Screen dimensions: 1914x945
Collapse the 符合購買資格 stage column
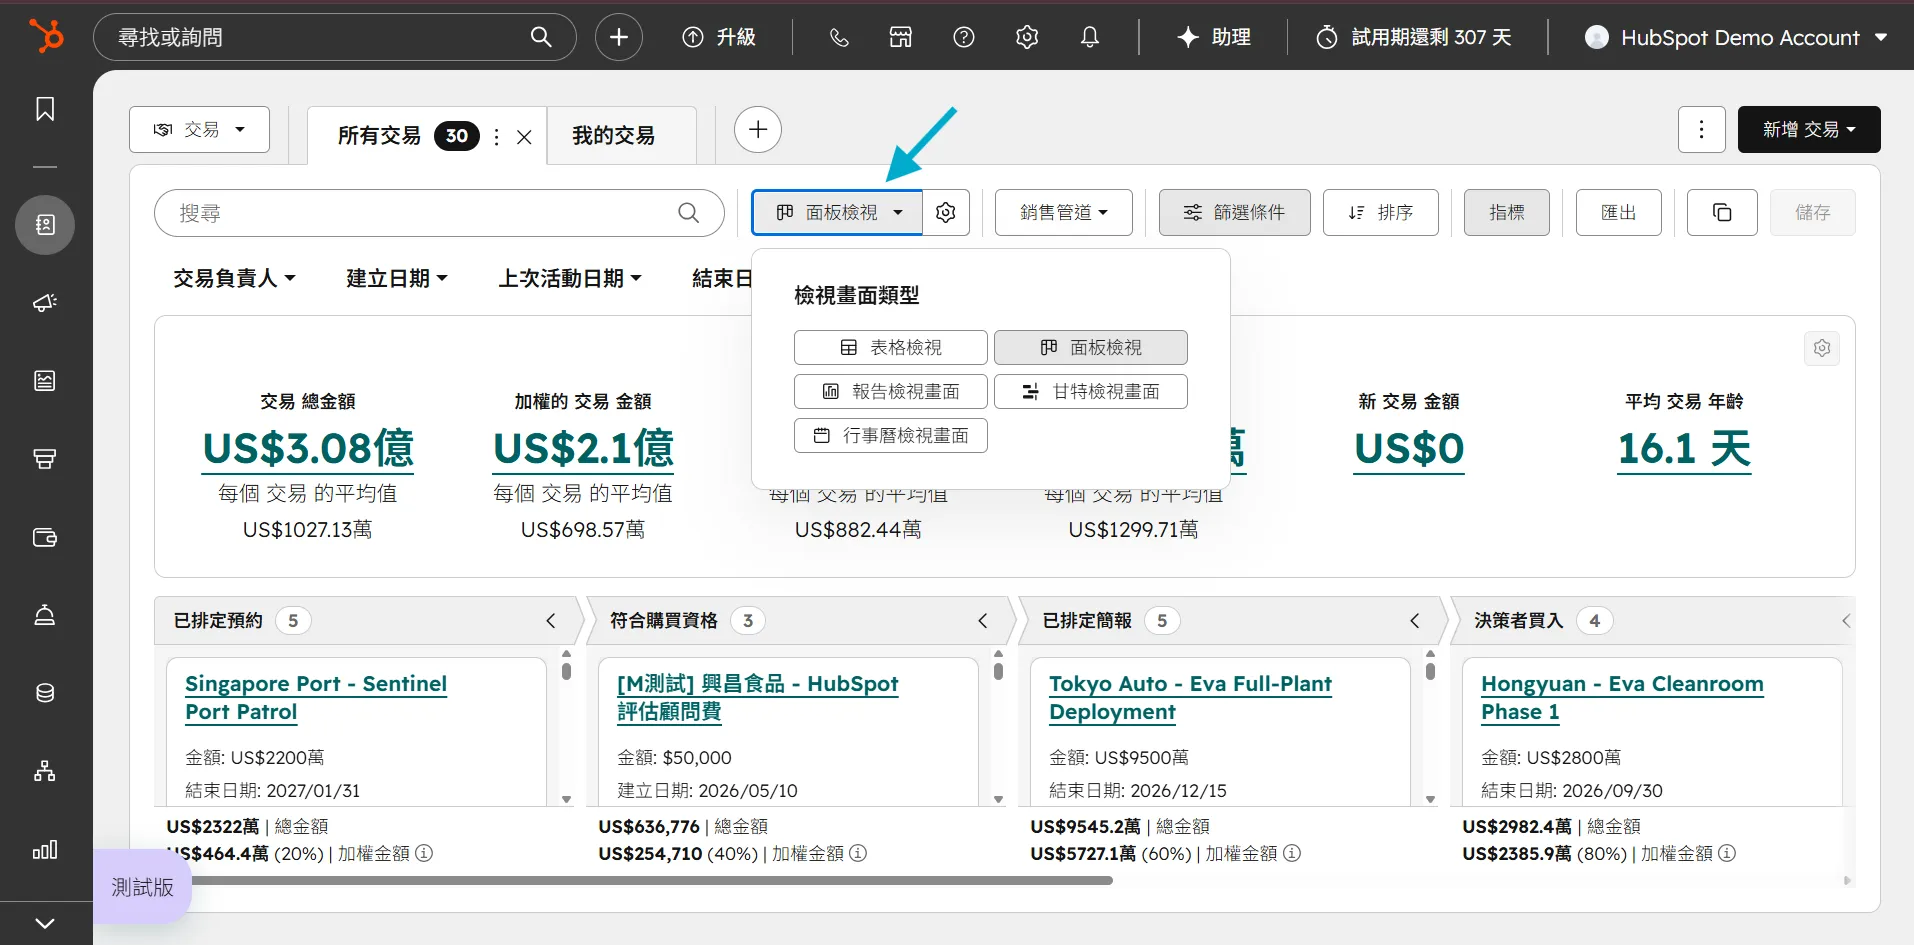(983, 621)
